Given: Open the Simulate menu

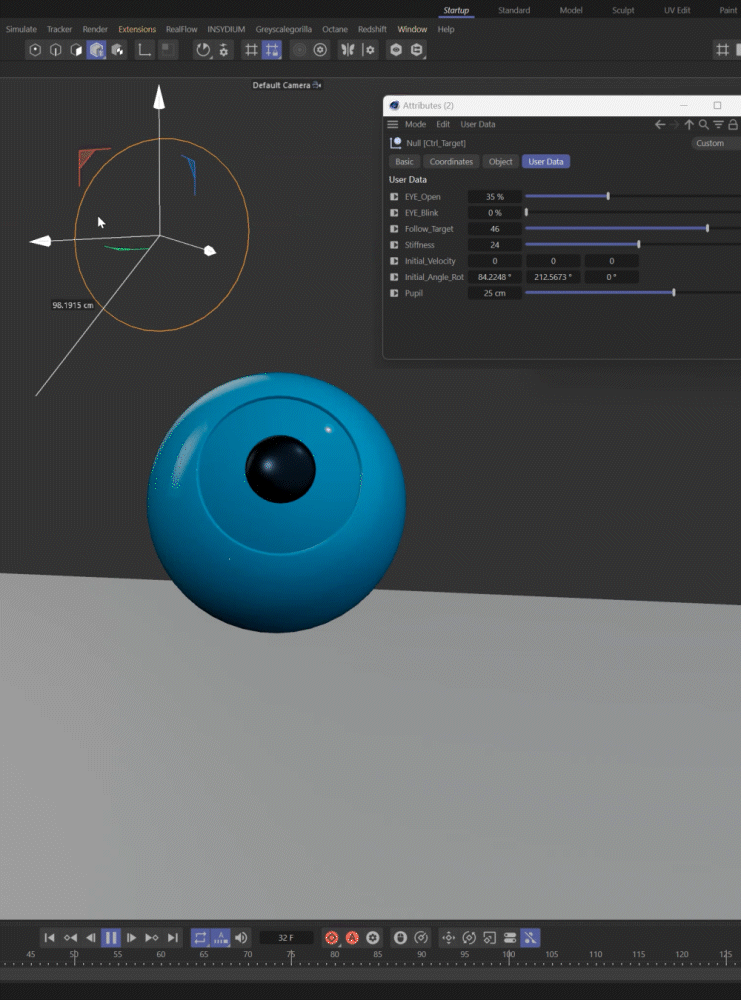Looking at the screenshot, I should (x=21, y=29).
